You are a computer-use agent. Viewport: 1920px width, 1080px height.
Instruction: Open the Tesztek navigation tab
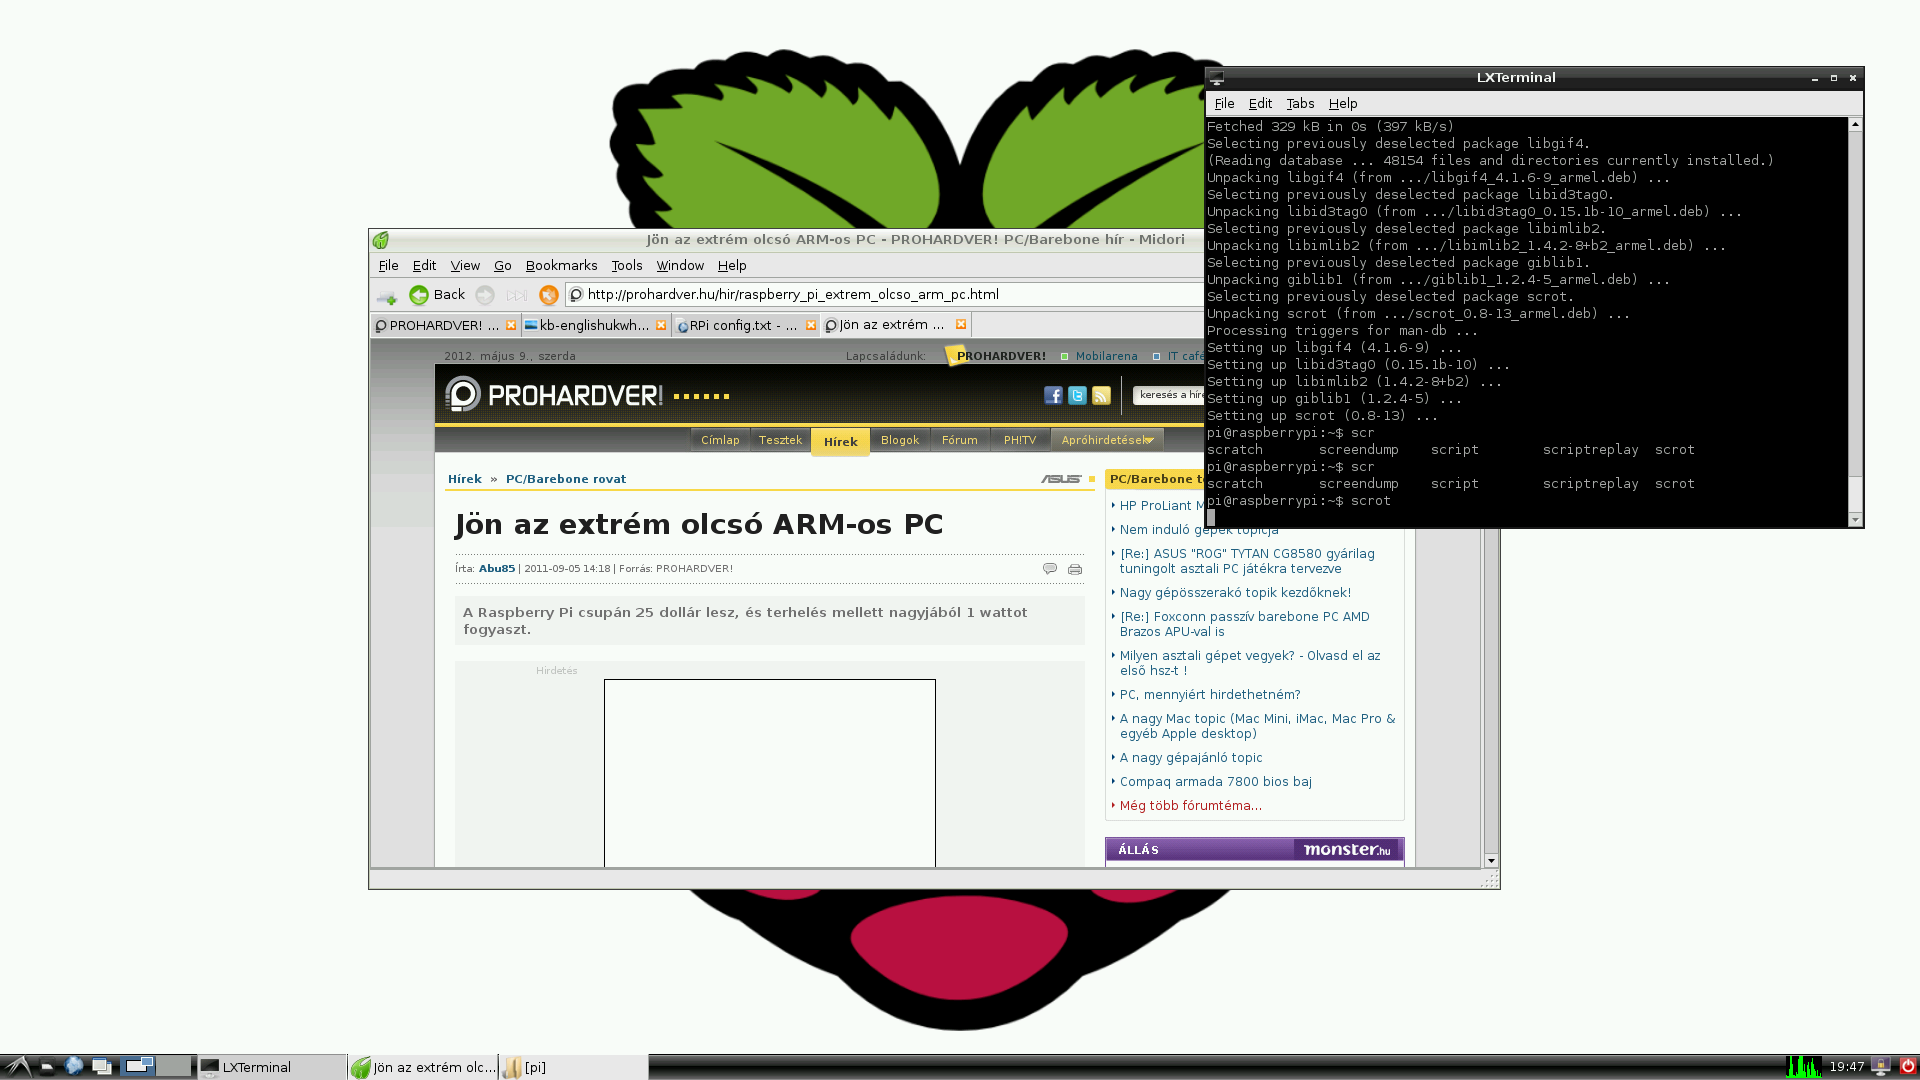click(780, 440)
